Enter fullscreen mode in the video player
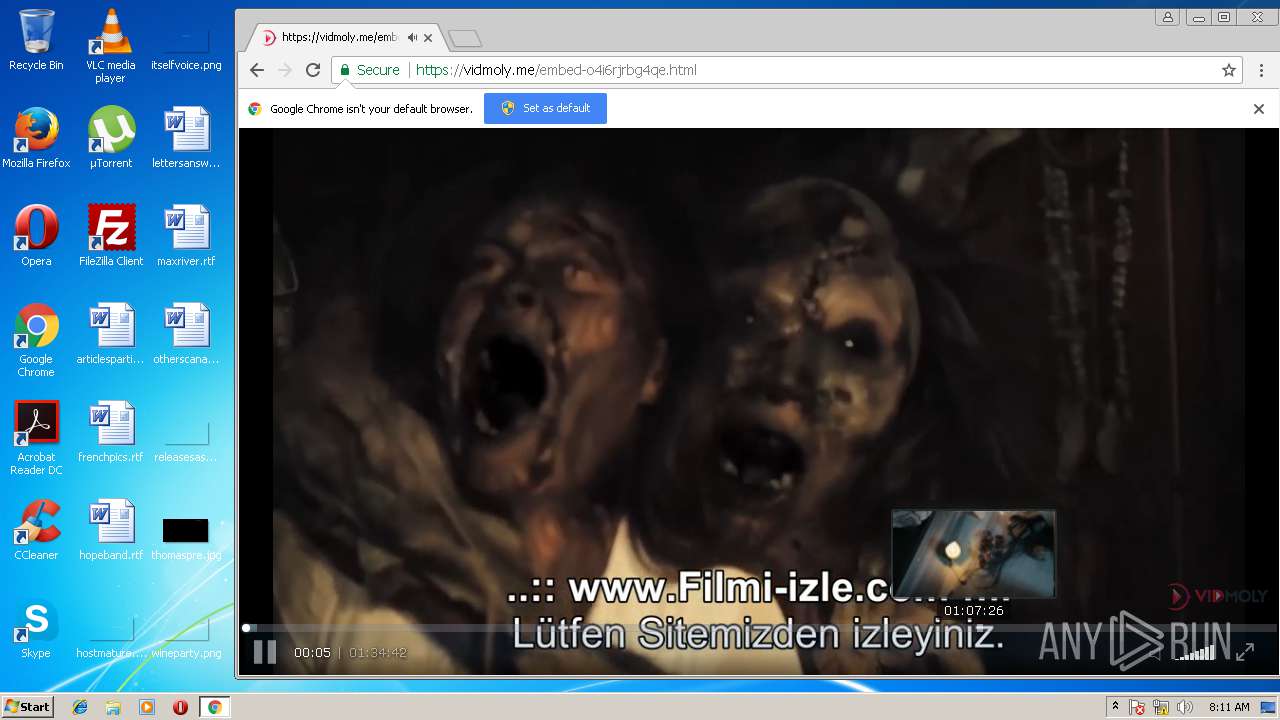Image resolution: width=1280 pixels, height=720 pixels. (1245, 652)
